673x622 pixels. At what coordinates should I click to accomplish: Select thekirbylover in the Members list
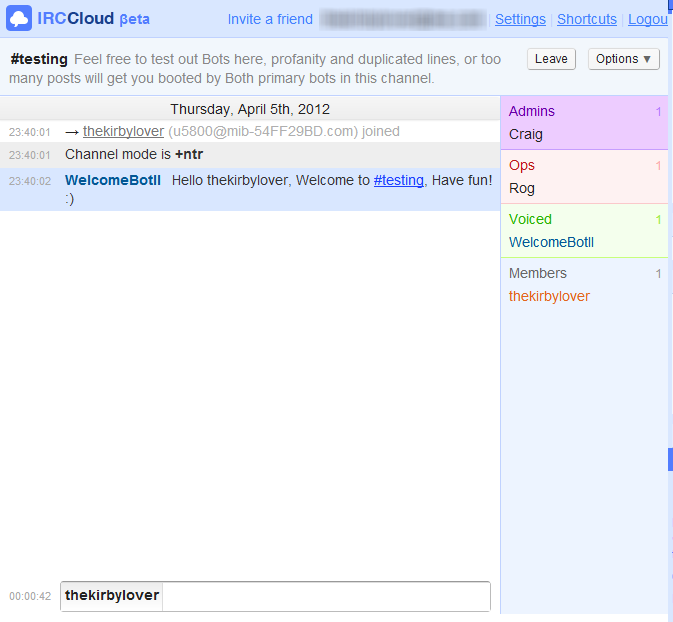[x=549, y=296]
